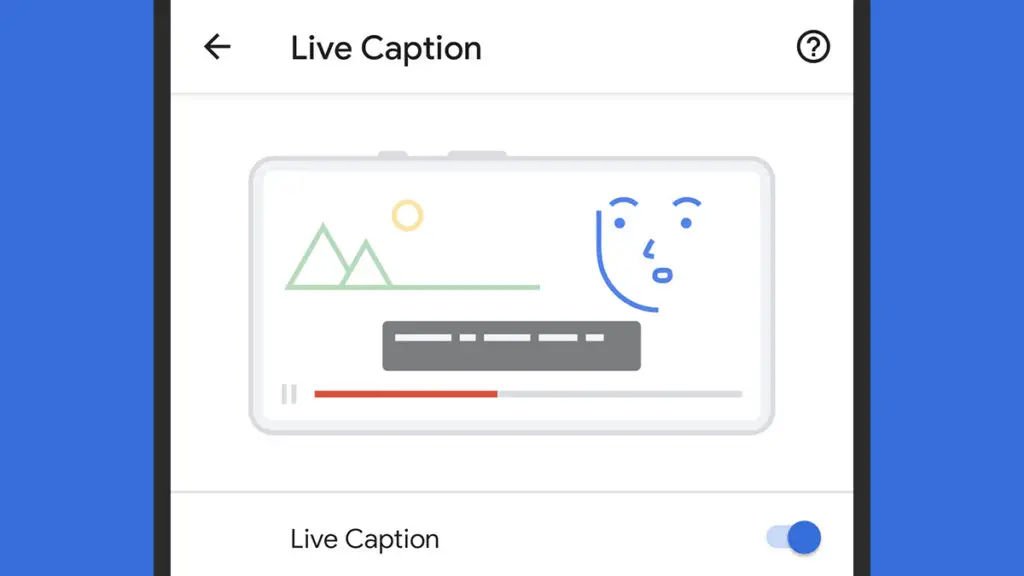
Task: Click the blue nose on the face drawing
Action: [649, 249]
